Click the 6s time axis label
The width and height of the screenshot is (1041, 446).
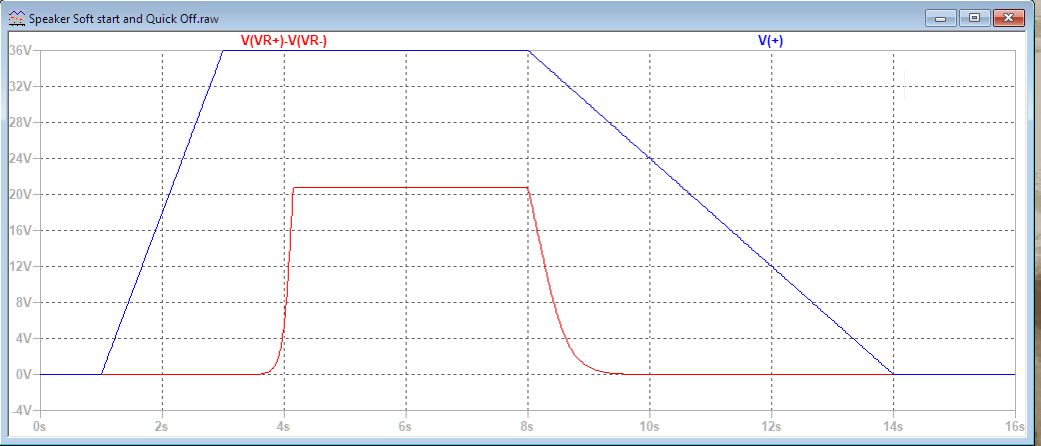point(406,425)
